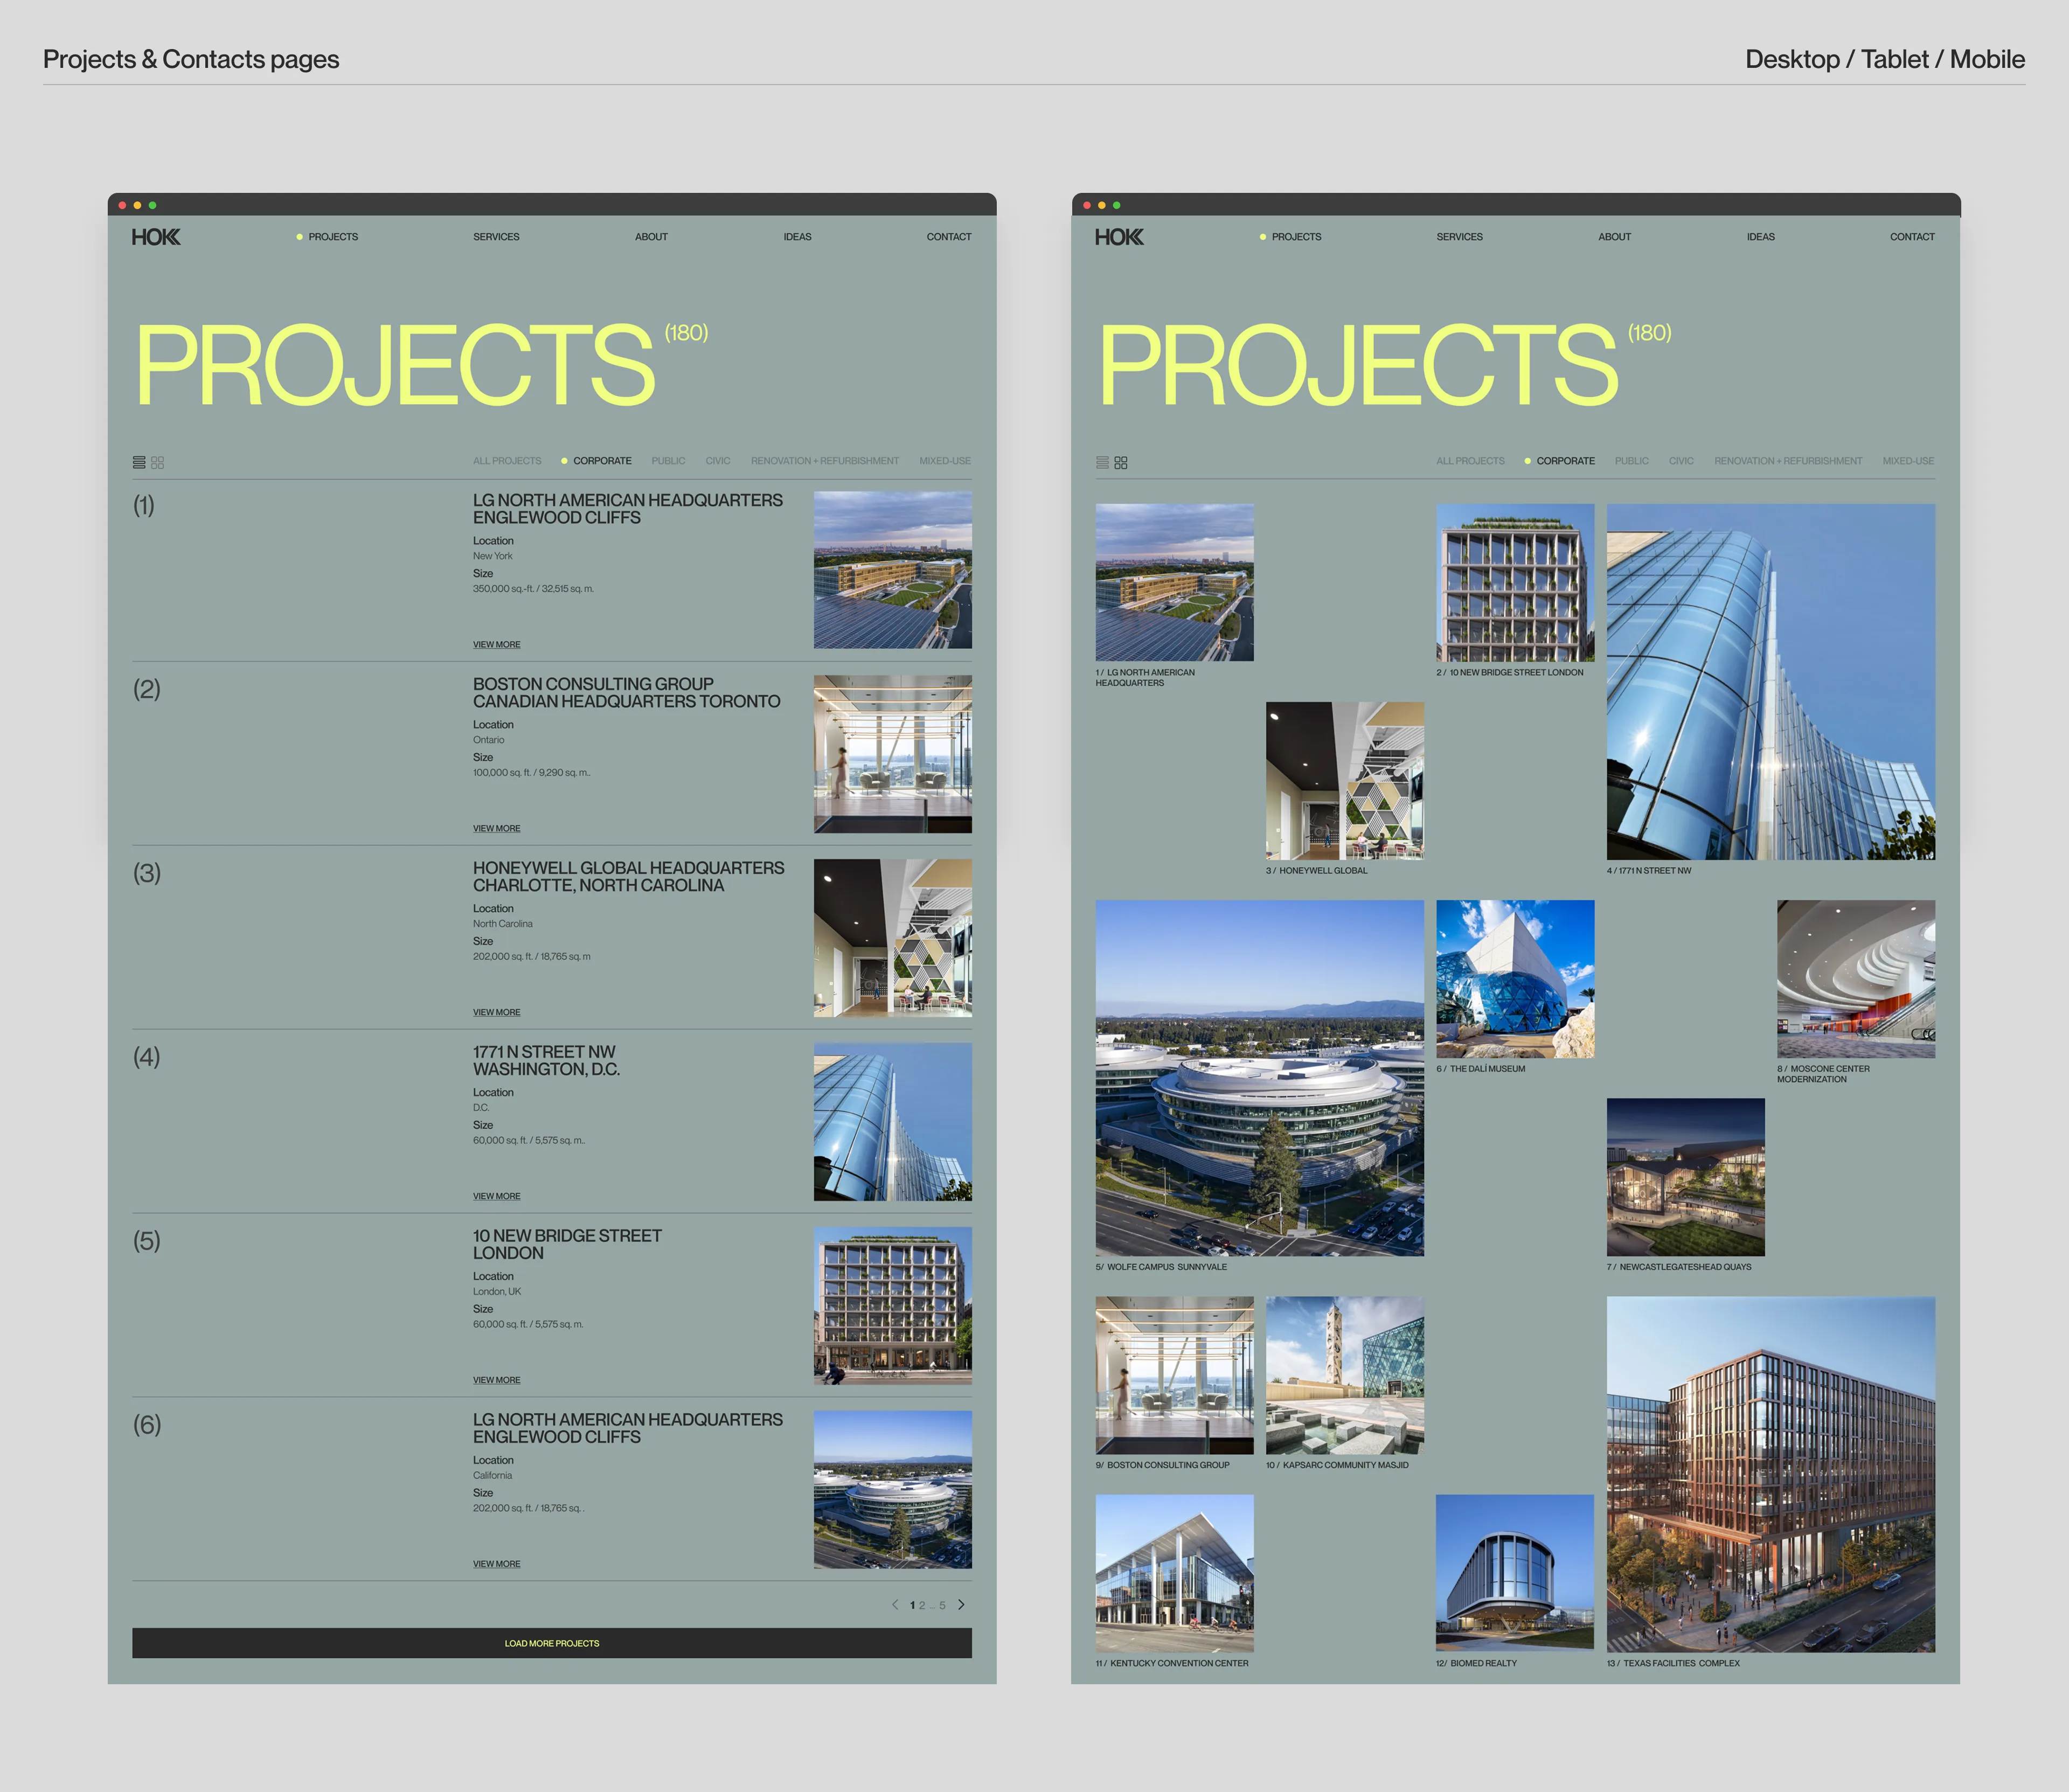This screenshot has width=2069, height=1792.
Task: Filter by Renovation + Refurbishment in right window
Action: (x=1788, y=461)
